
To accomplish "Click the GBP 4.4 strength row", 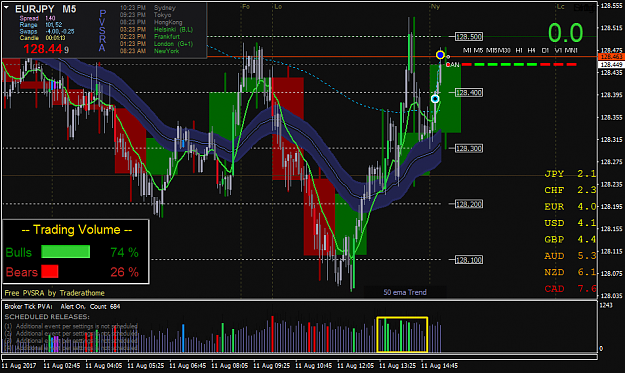I will (570, 240).
